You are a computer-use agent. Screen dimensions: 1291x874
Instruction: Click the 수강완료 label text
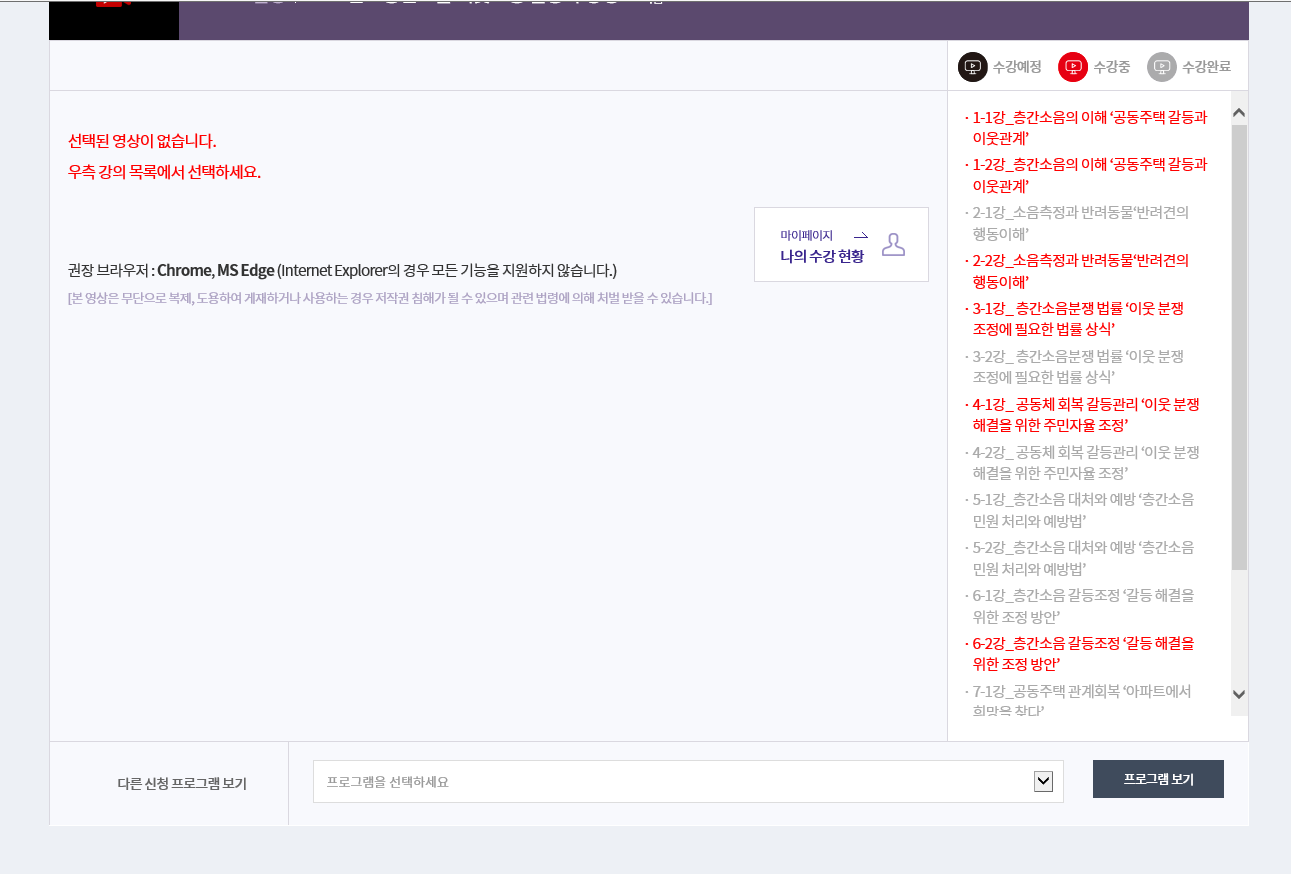tap(1206, 68)
